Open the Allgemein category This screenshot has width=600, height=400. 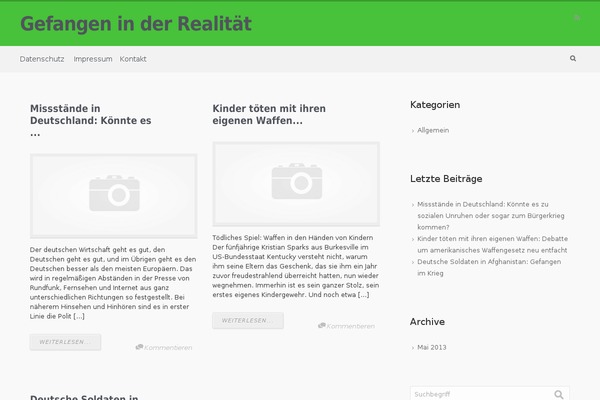pyautogui.click(x=433, y=130)
